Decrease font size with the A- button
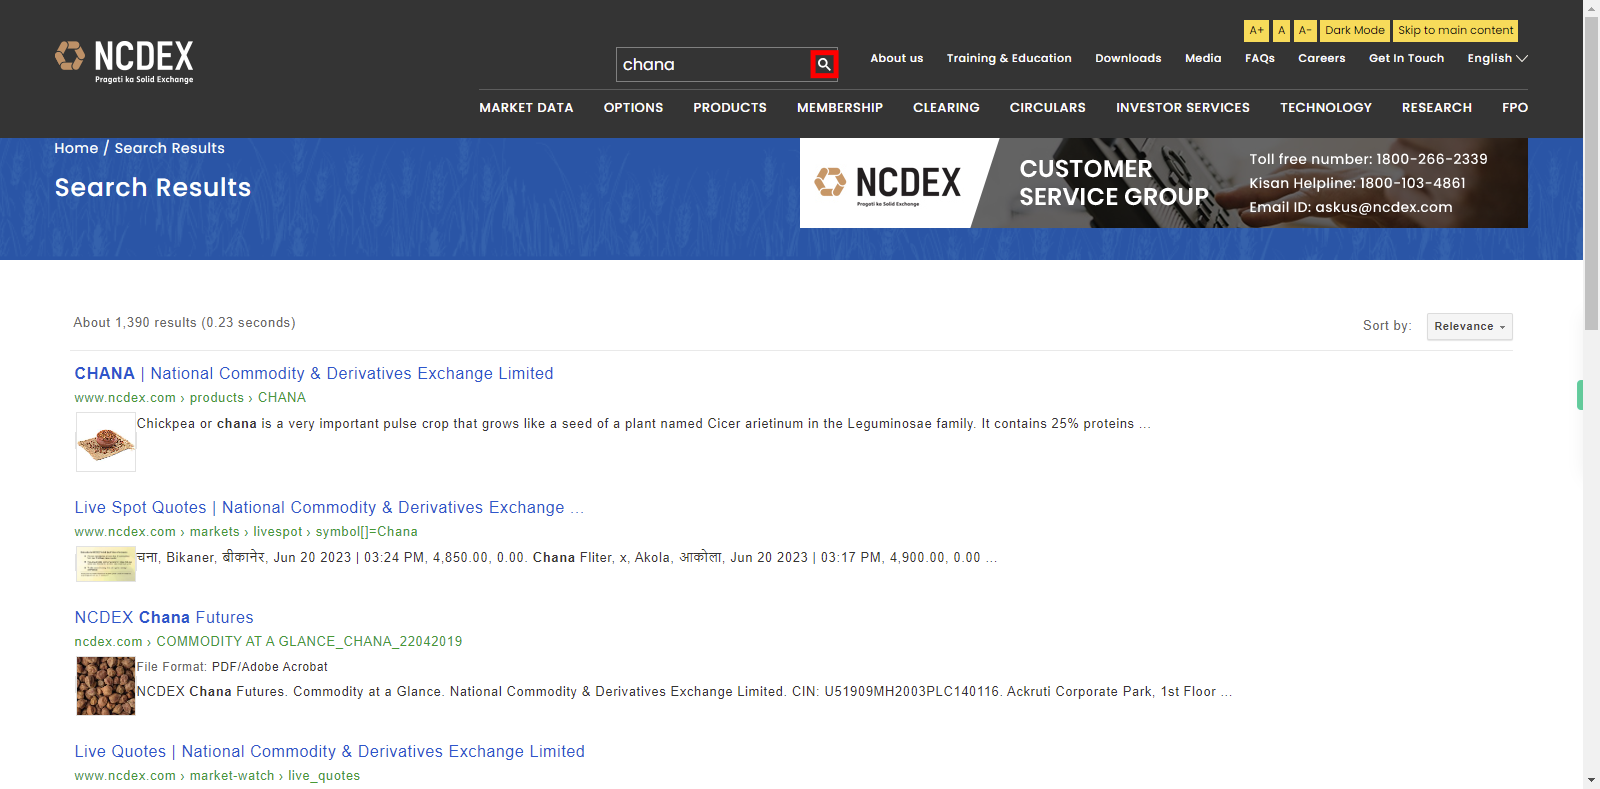This screenshot has width=1600, height=789. pyautogui.click(x=1305, y=31)
